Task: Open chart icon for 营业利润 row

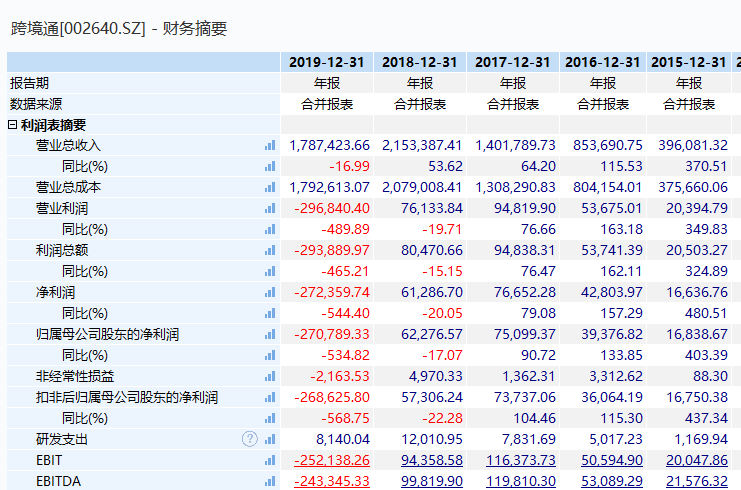Action: tap(270, 208)
